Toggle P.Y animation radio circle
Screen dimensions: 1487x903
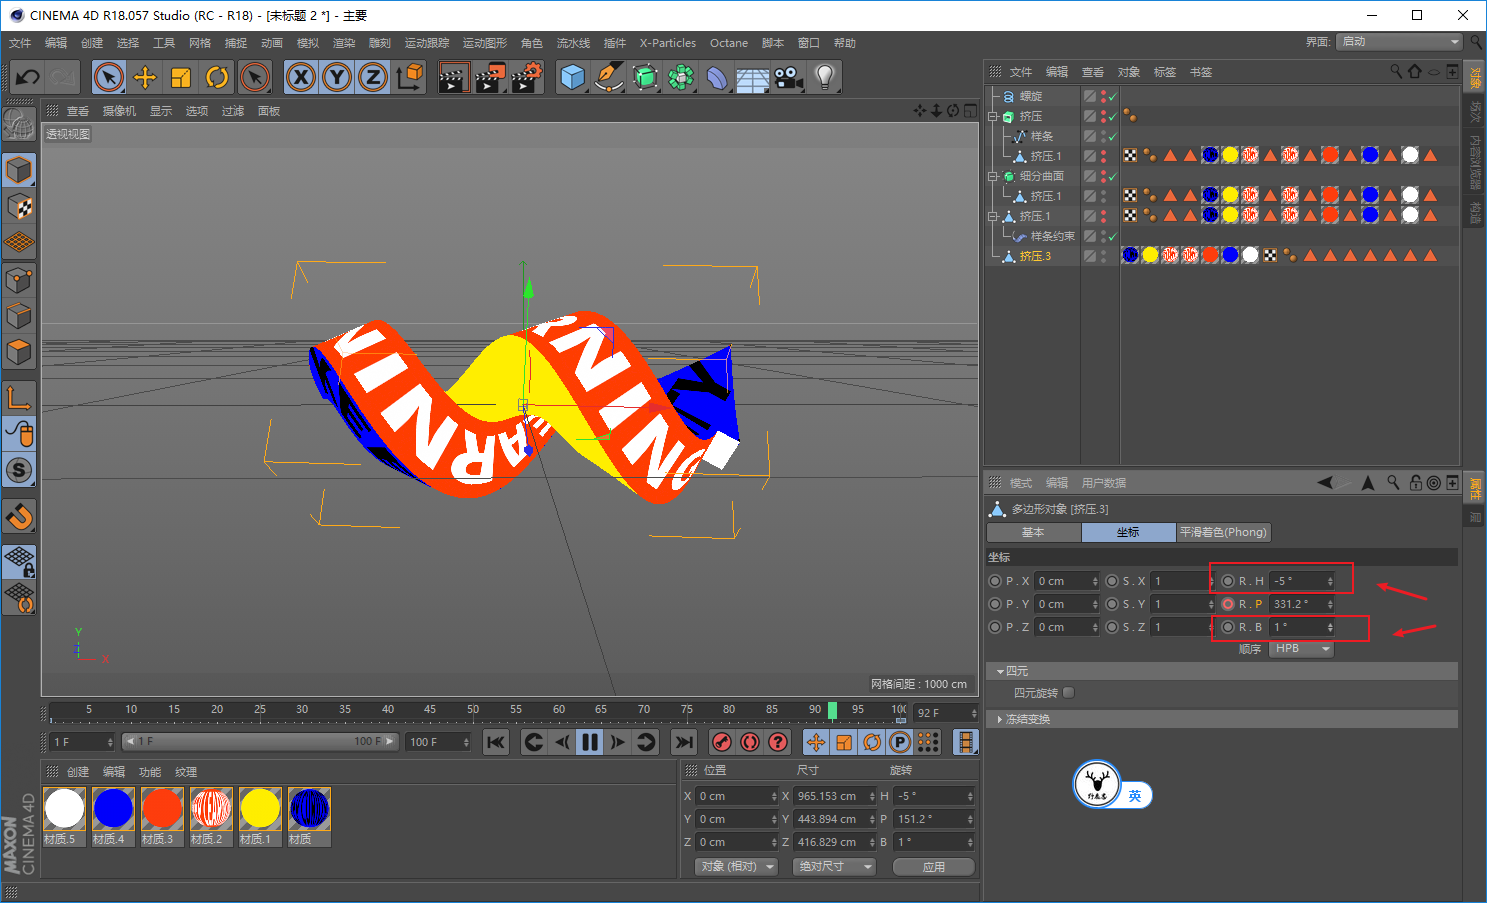[995, 604]
